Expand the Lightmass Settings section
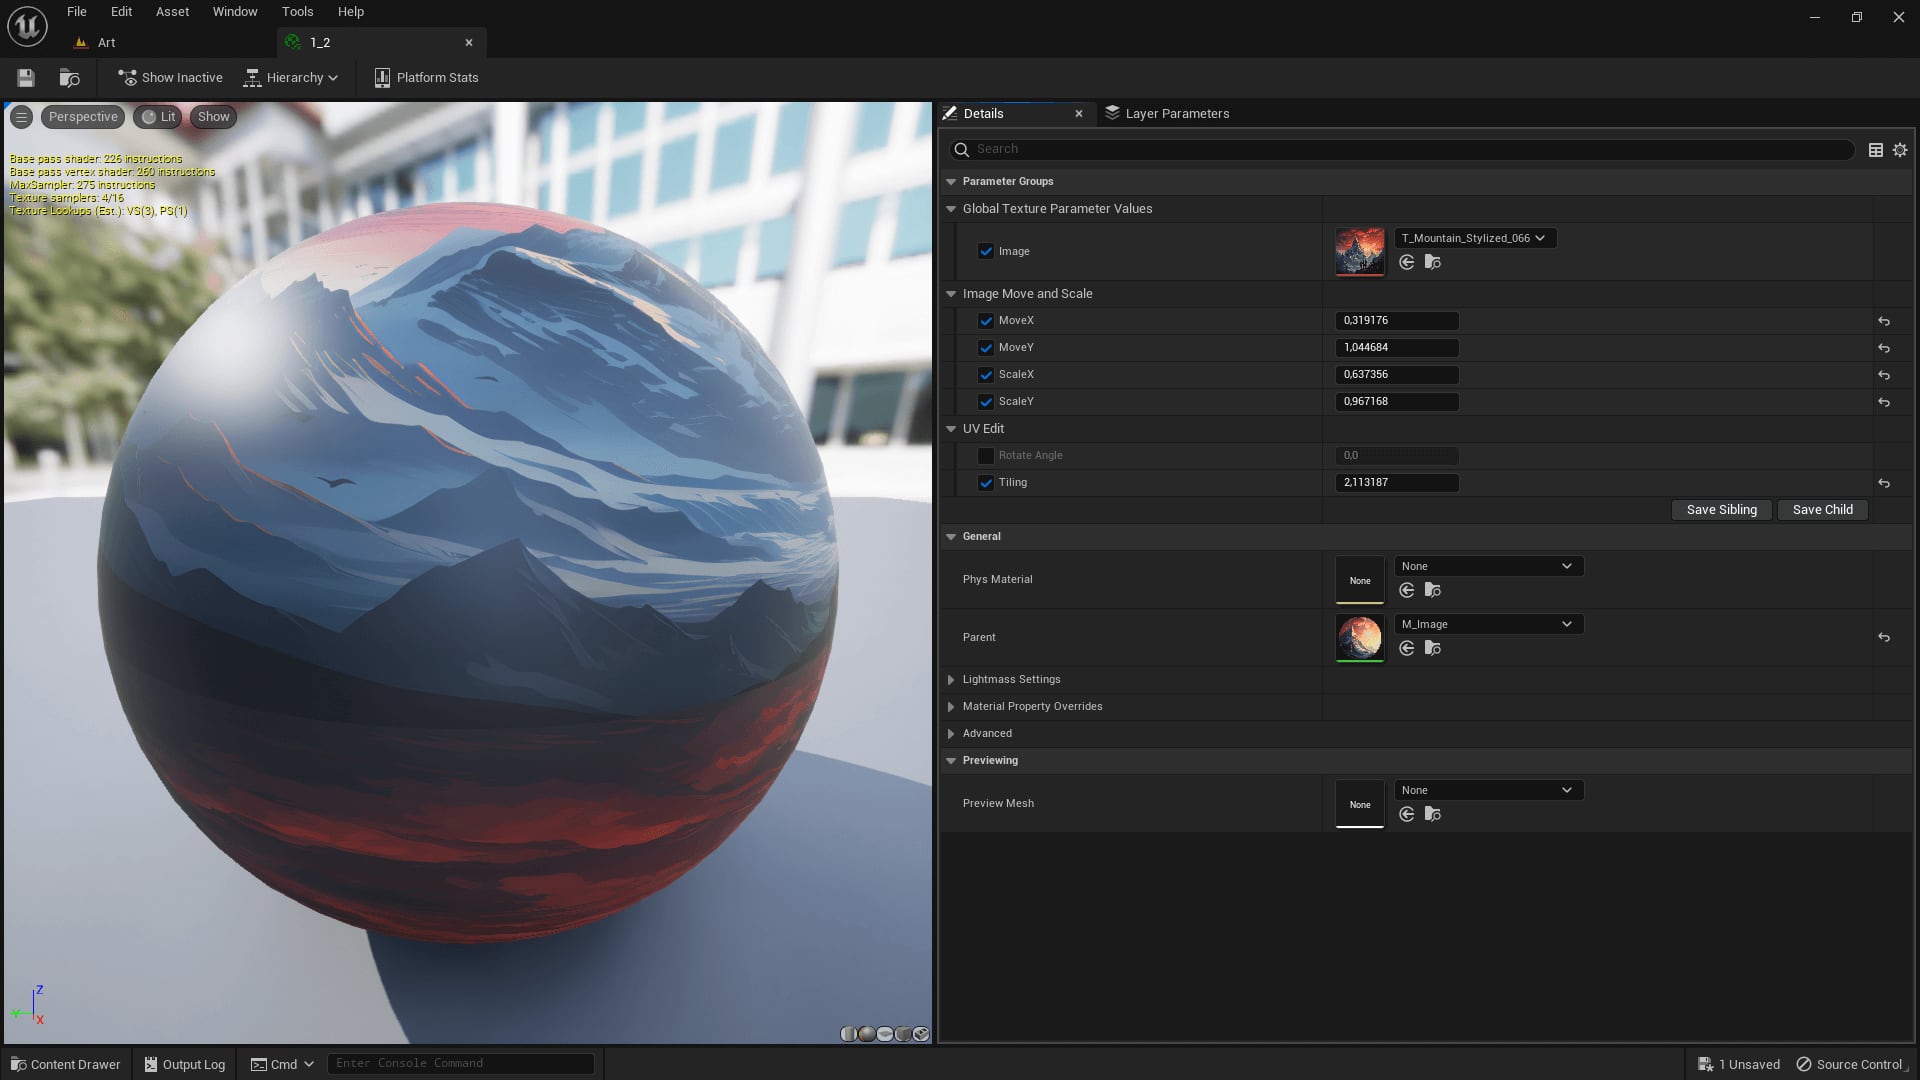The height and width of the screenshot is (1080, 1920). click(951, 680)
